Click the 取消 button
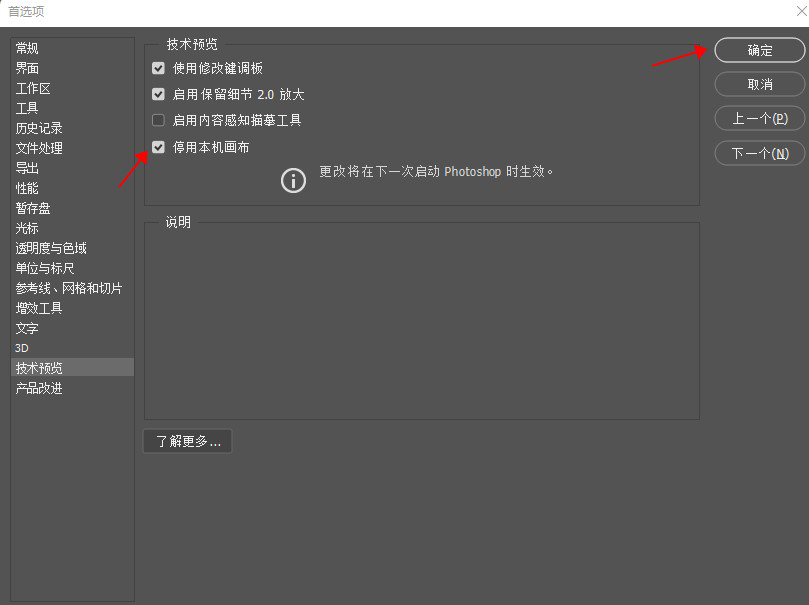This screenshot has width=809, height=605. click(x=759, y=84)
